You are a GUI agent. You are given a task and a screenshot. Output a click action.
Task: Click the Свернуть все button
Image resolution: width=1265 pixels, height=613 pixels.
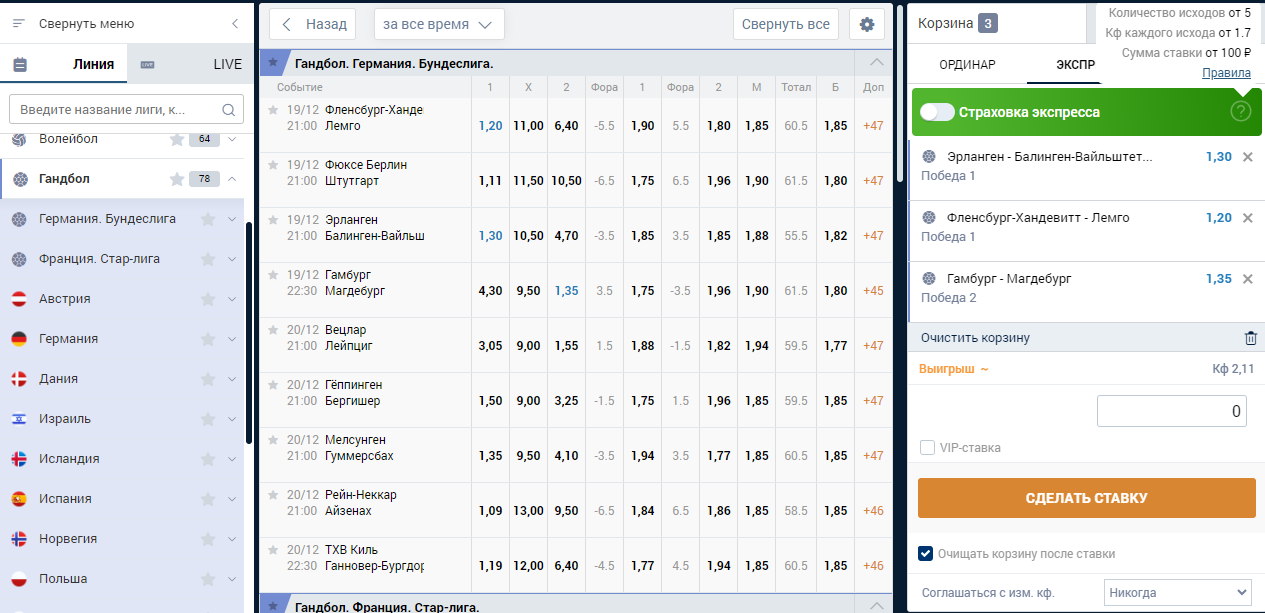pyautogui.click(x=785, y=24)
